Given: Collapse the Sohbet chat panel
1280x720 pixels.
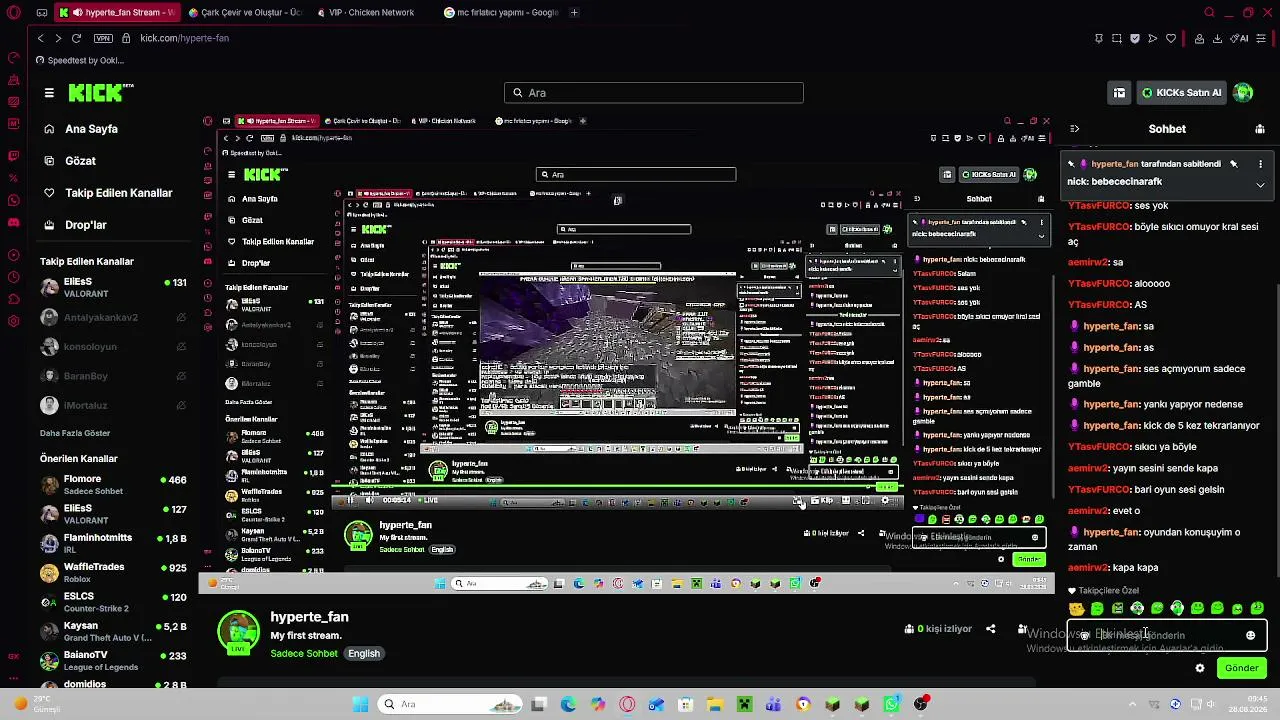Looking at the screenshot, I should tap(1075, 129).
